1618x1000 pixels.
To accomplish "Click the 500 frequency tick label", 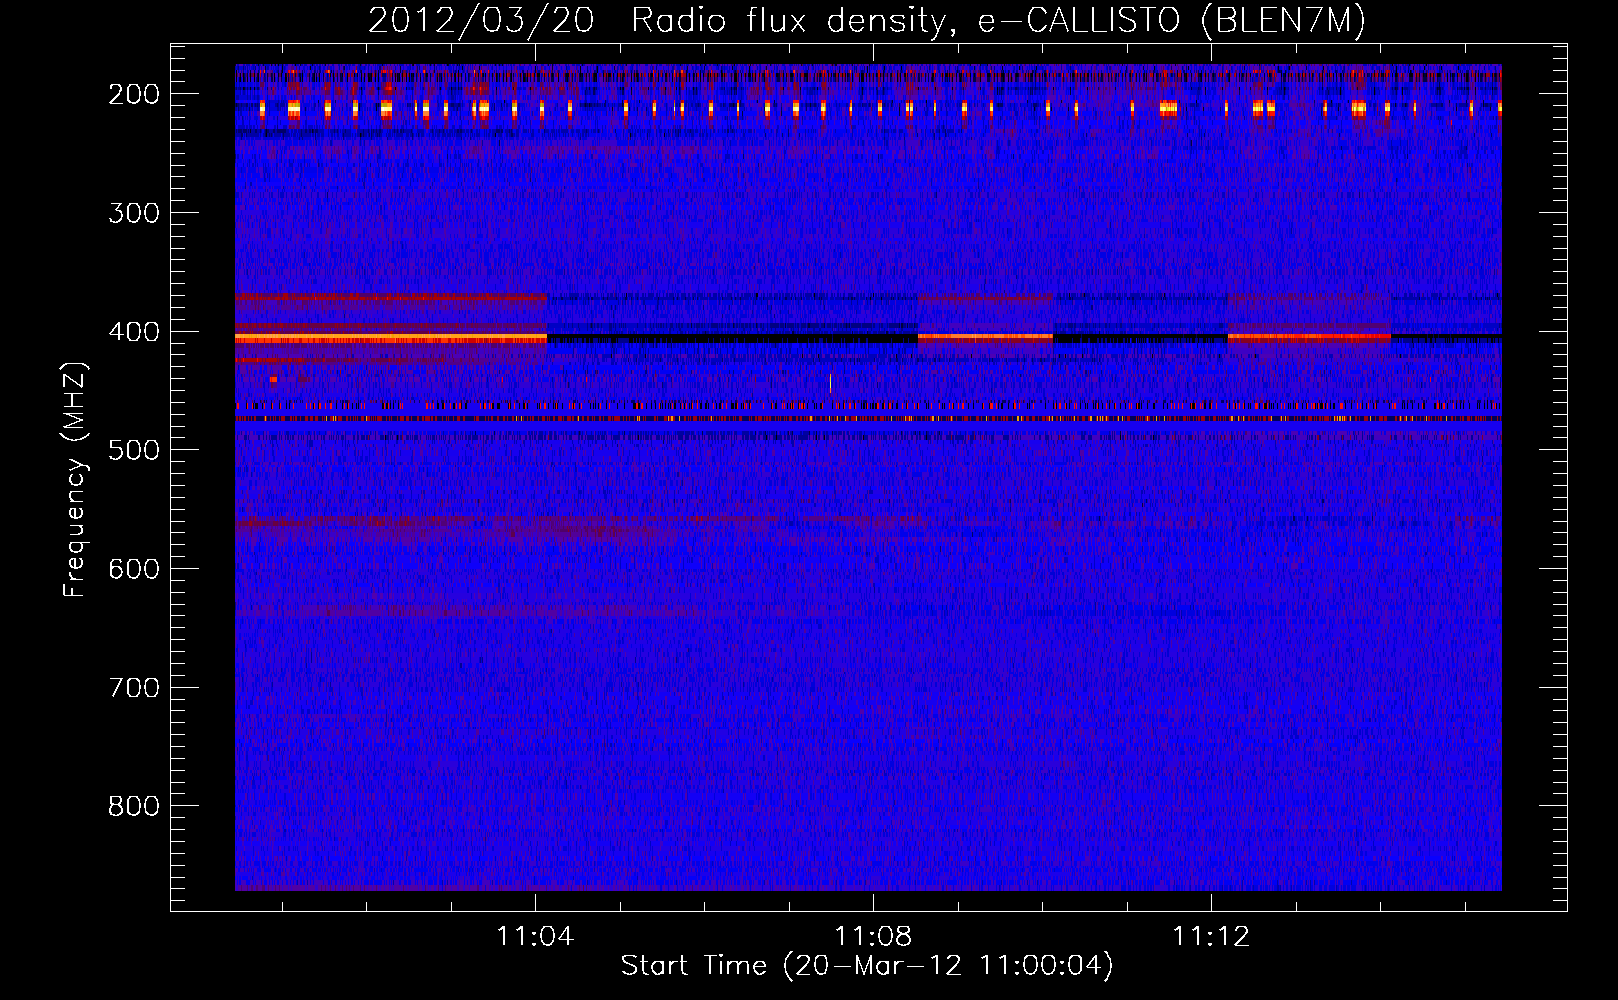I will pyautogui.click(x=133, y=450).
